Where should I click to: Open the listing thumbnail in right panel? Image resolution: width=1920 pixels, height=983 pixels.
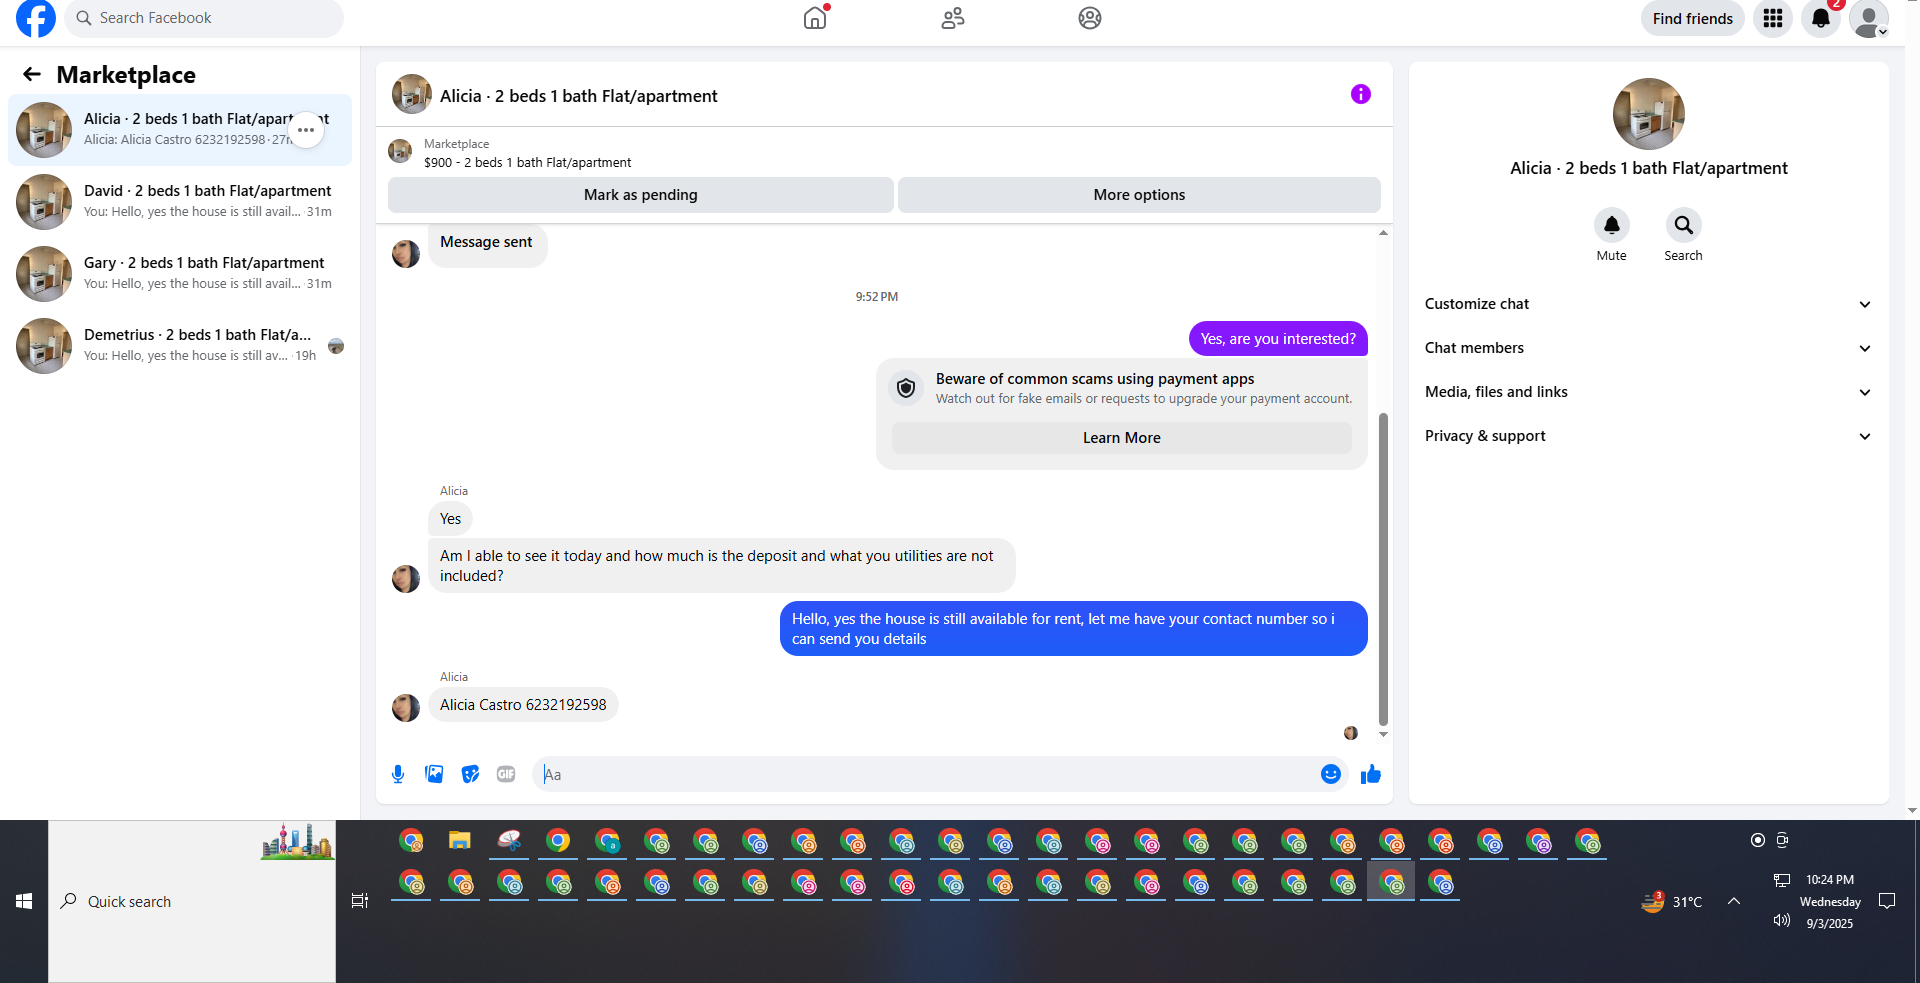1649,114
